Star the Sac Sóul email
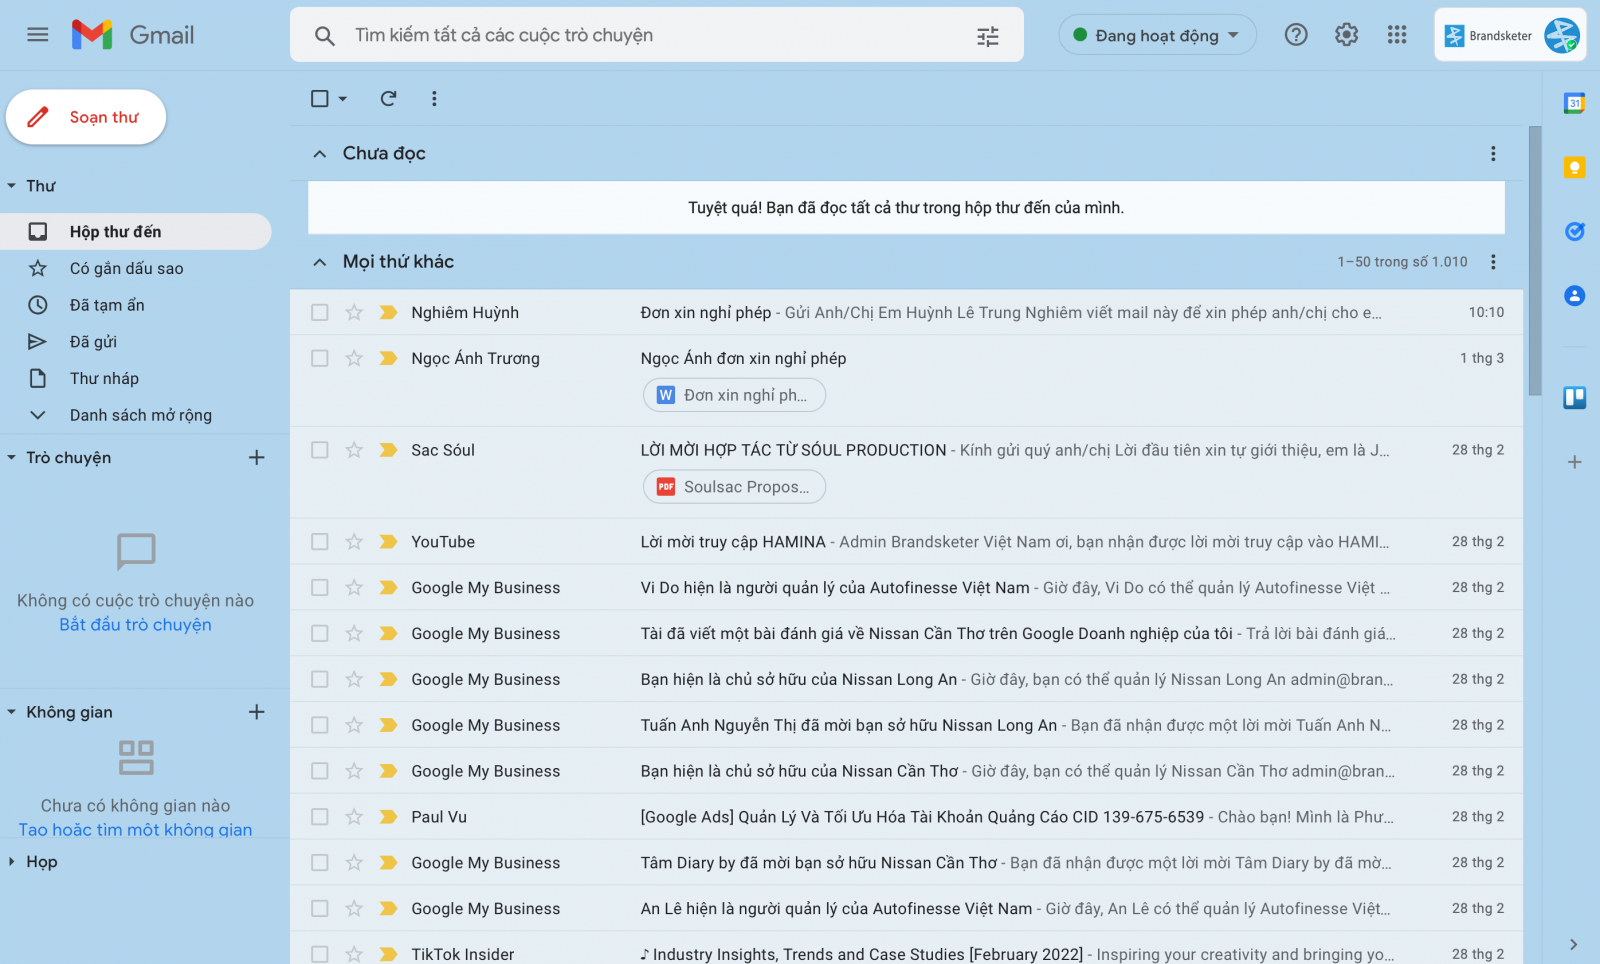1600x964 pixels. click(x=354, y=450)
